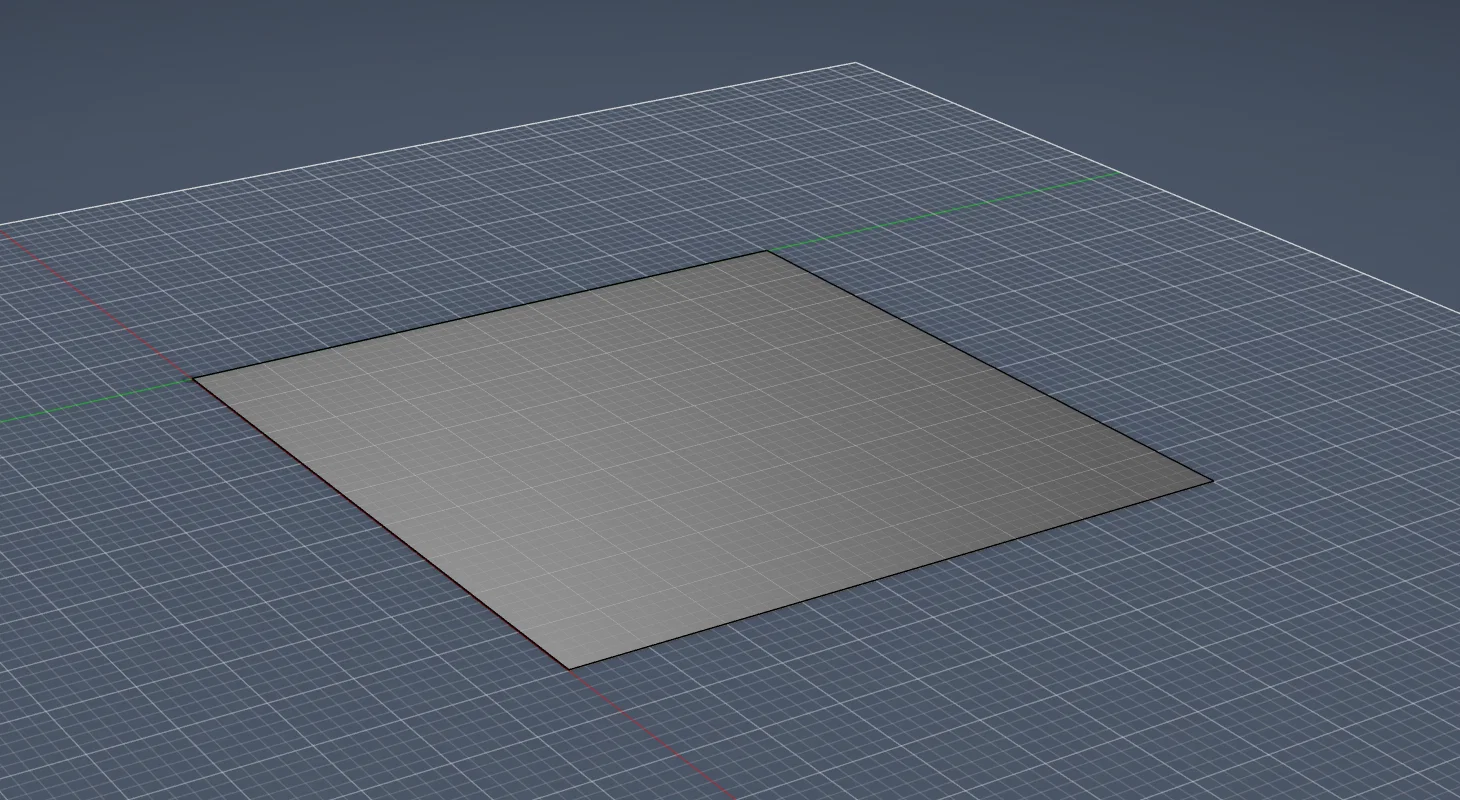Image resolution: width=1460 pixels, height=800 pixels.
Task: Click the plane's nearest corner vertex
Action: pos(570,667)
